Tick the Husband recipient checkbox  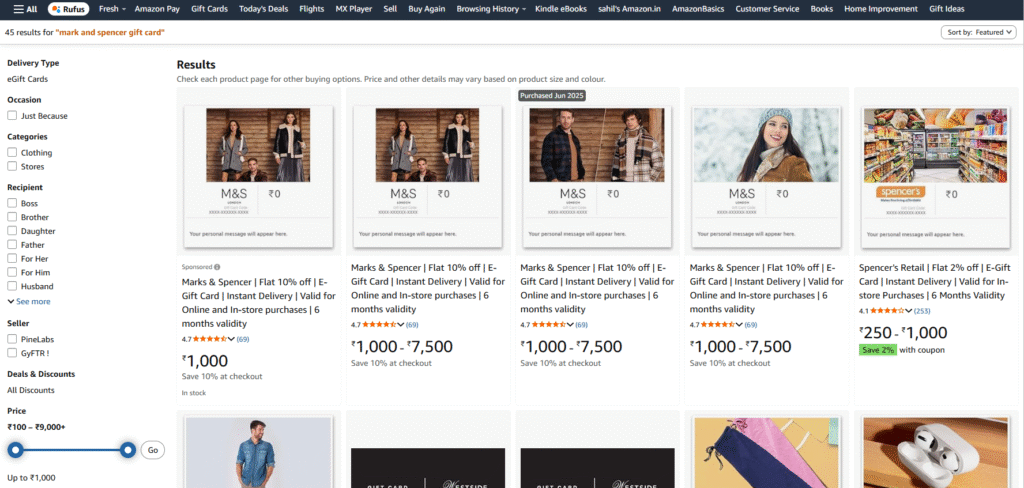pyautogui.click(x=12, y=286)
